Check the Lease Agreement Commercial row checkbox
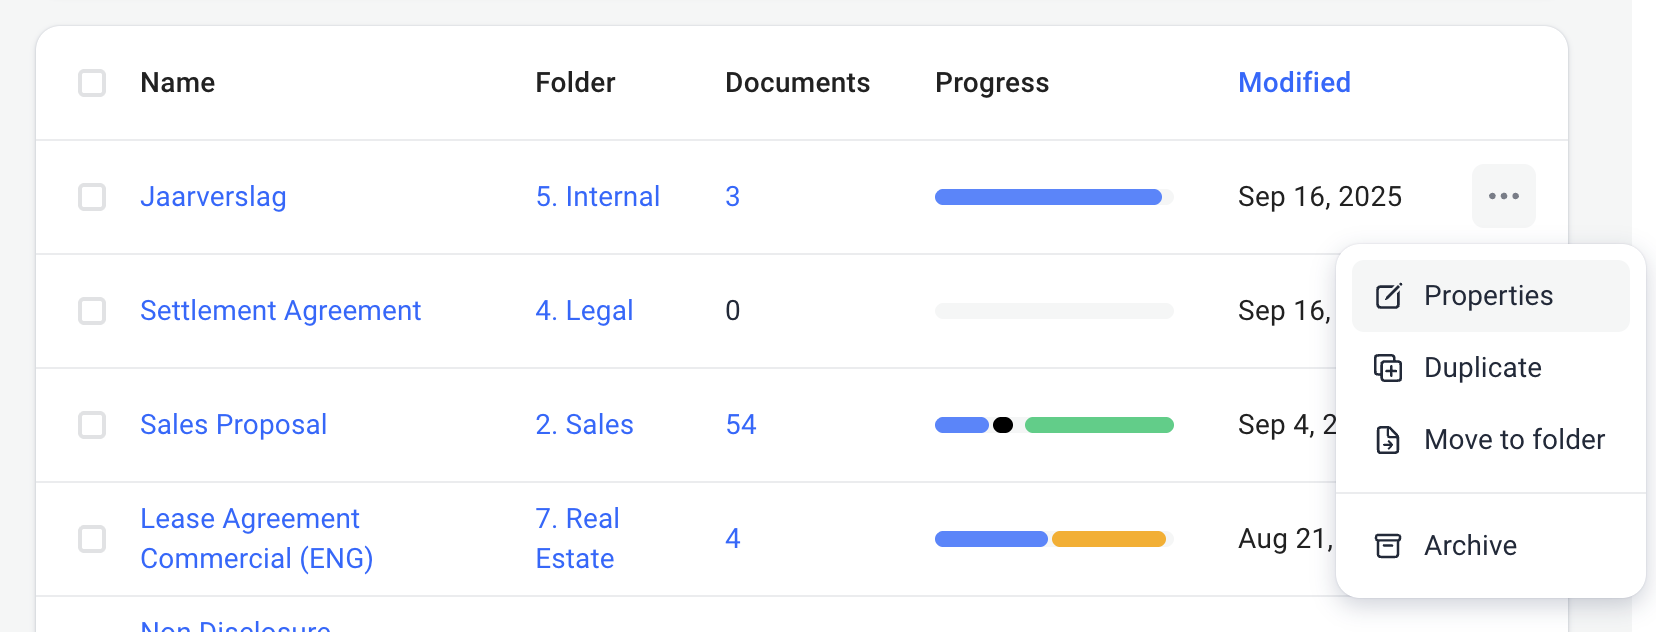The width and height of the screenshot is (1656, 632). (x=92, y=539)
